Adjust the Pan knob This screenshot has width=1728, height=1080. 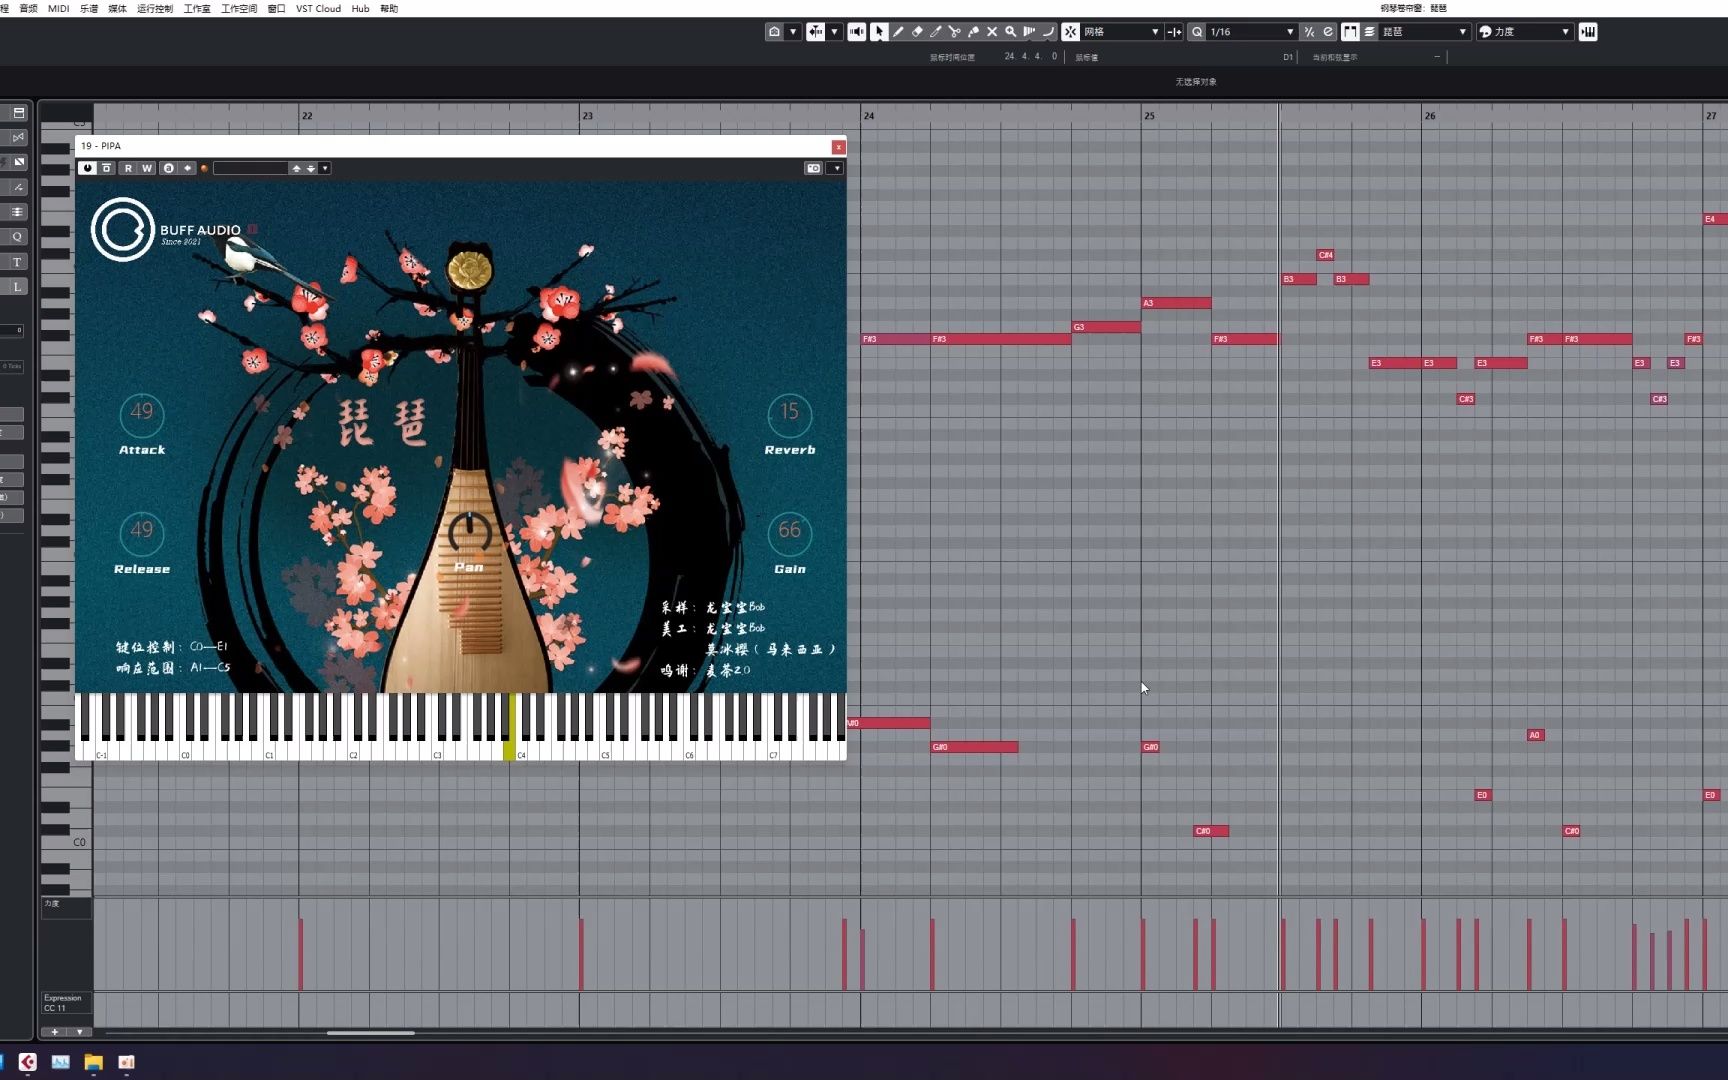(x=469, y=532)
